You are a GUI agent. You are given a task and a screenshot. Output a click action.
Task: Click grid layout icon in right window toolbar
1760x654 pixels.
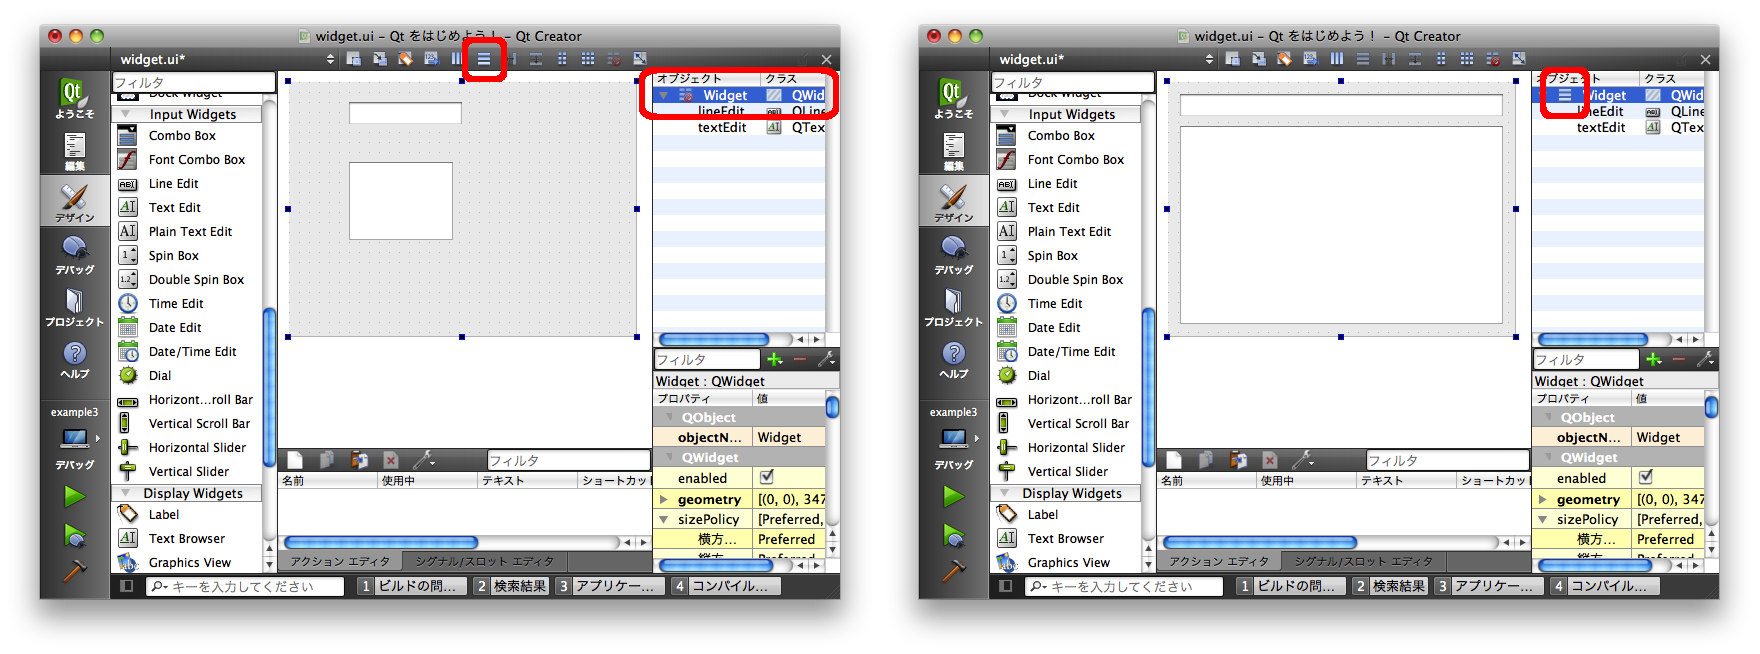click(x=1467, y=59)
